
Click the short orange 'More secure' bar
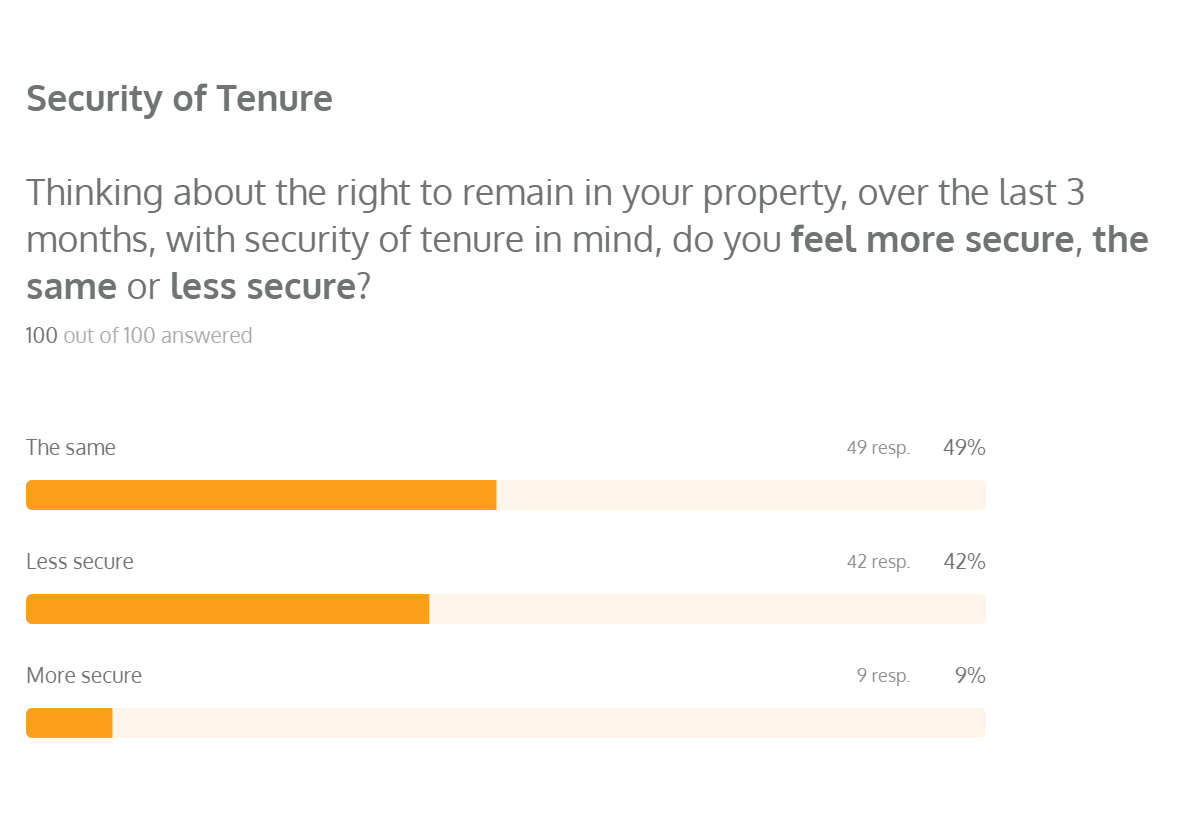[69, 723]
